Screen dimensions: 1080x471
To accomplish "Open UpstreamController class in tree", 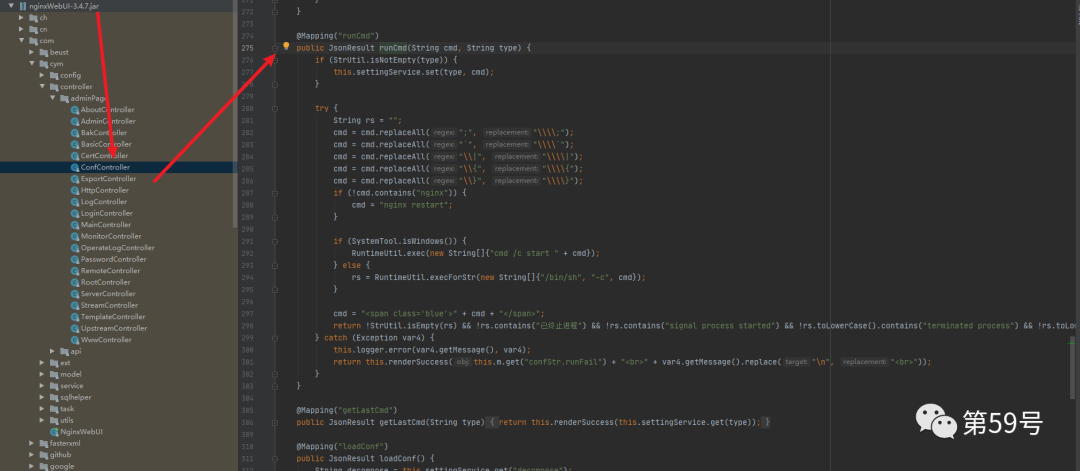I will click(x=114, y=328).
